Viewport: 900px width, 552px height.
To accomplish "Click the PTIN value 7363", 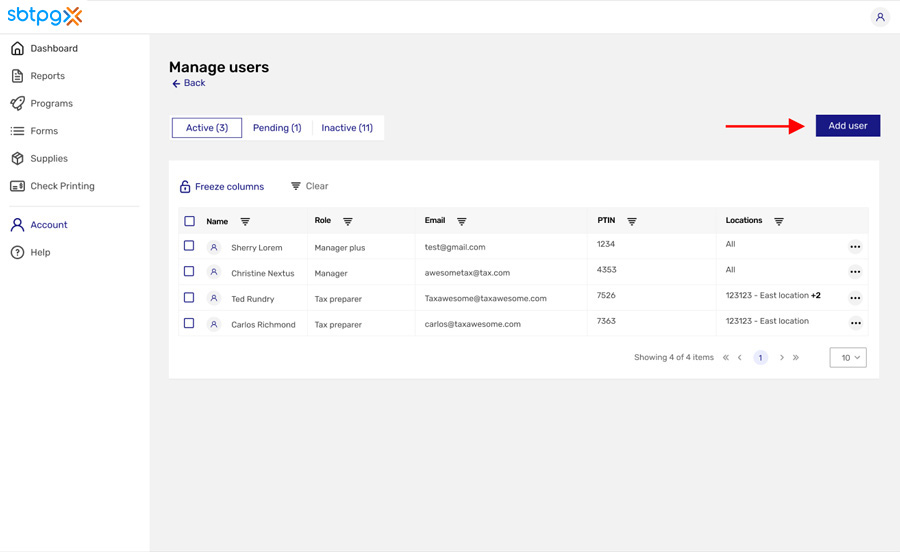I will [606, 321].
